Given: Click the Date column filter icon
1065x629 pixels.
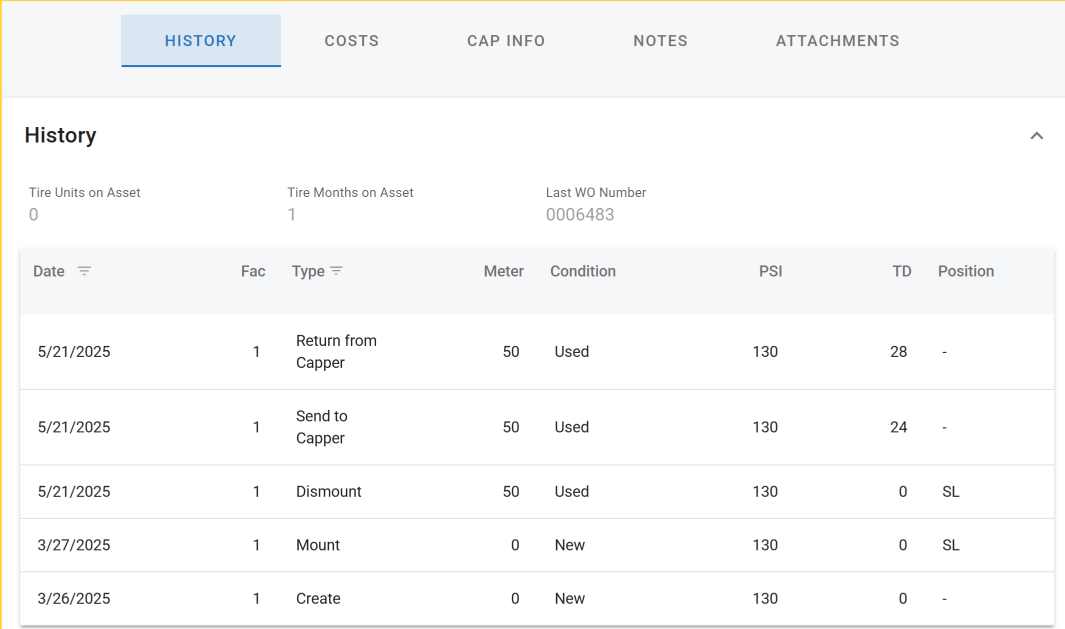Looking at the screenshot, I should pos(84,271).
